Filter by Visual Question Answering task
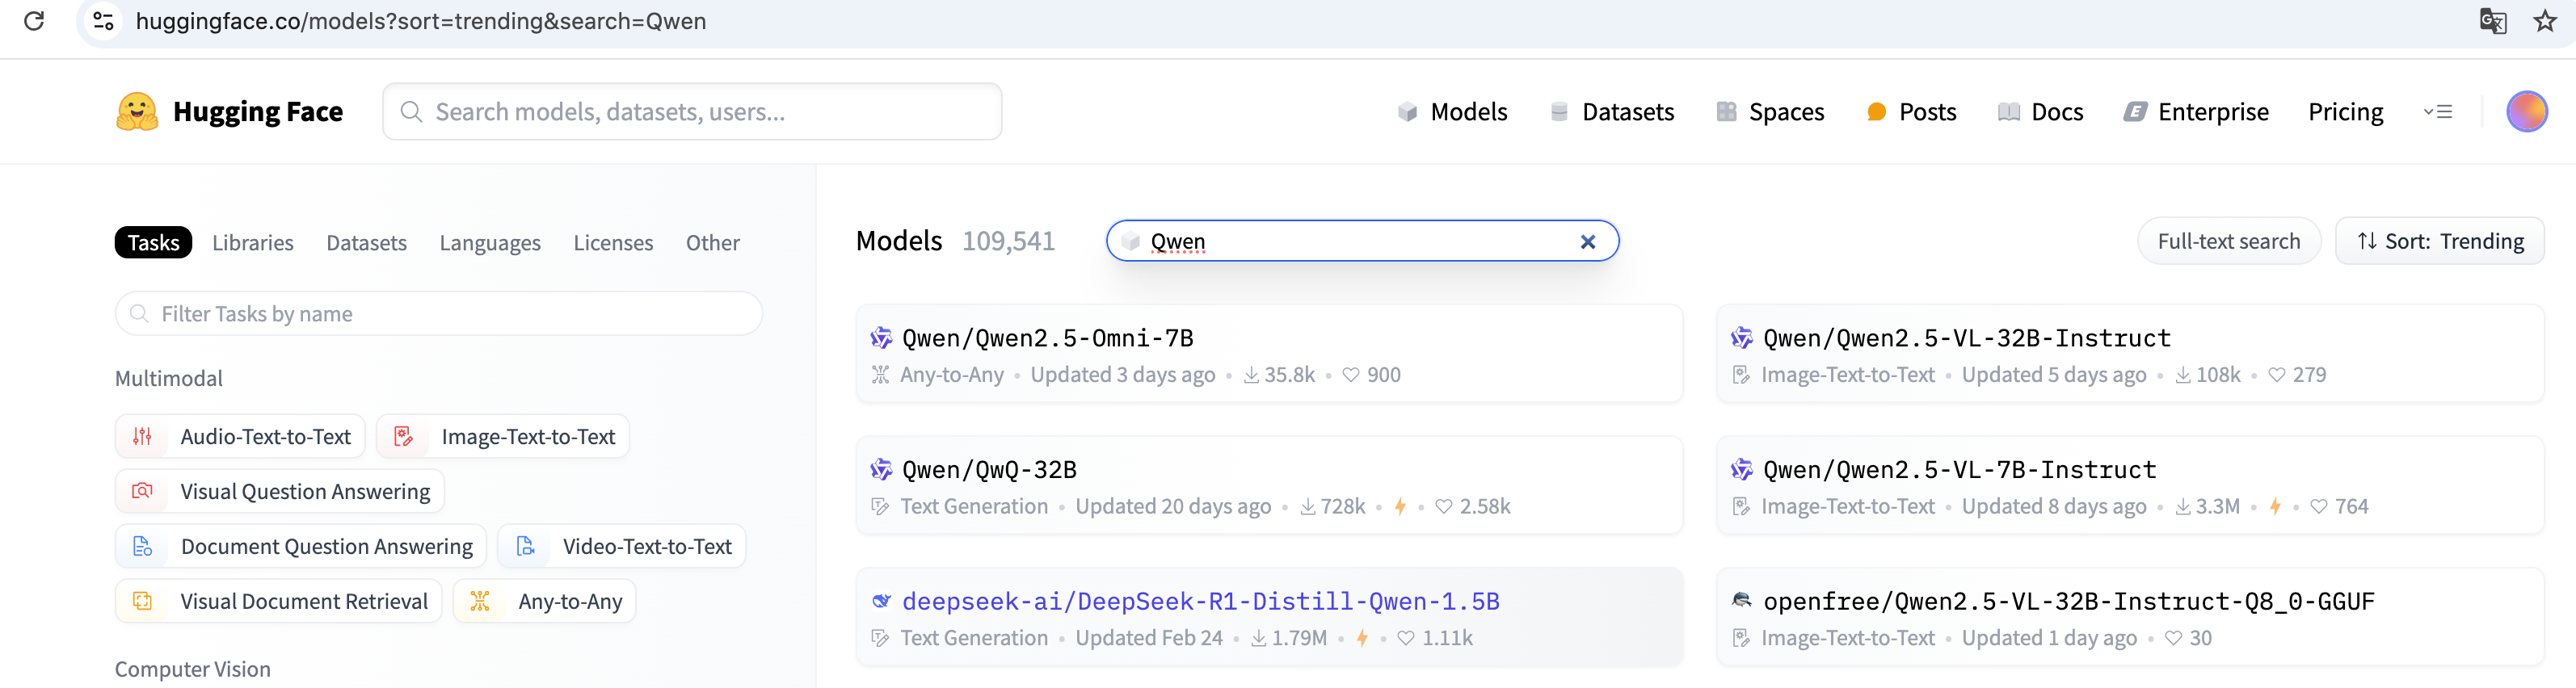 coord(280,491)
